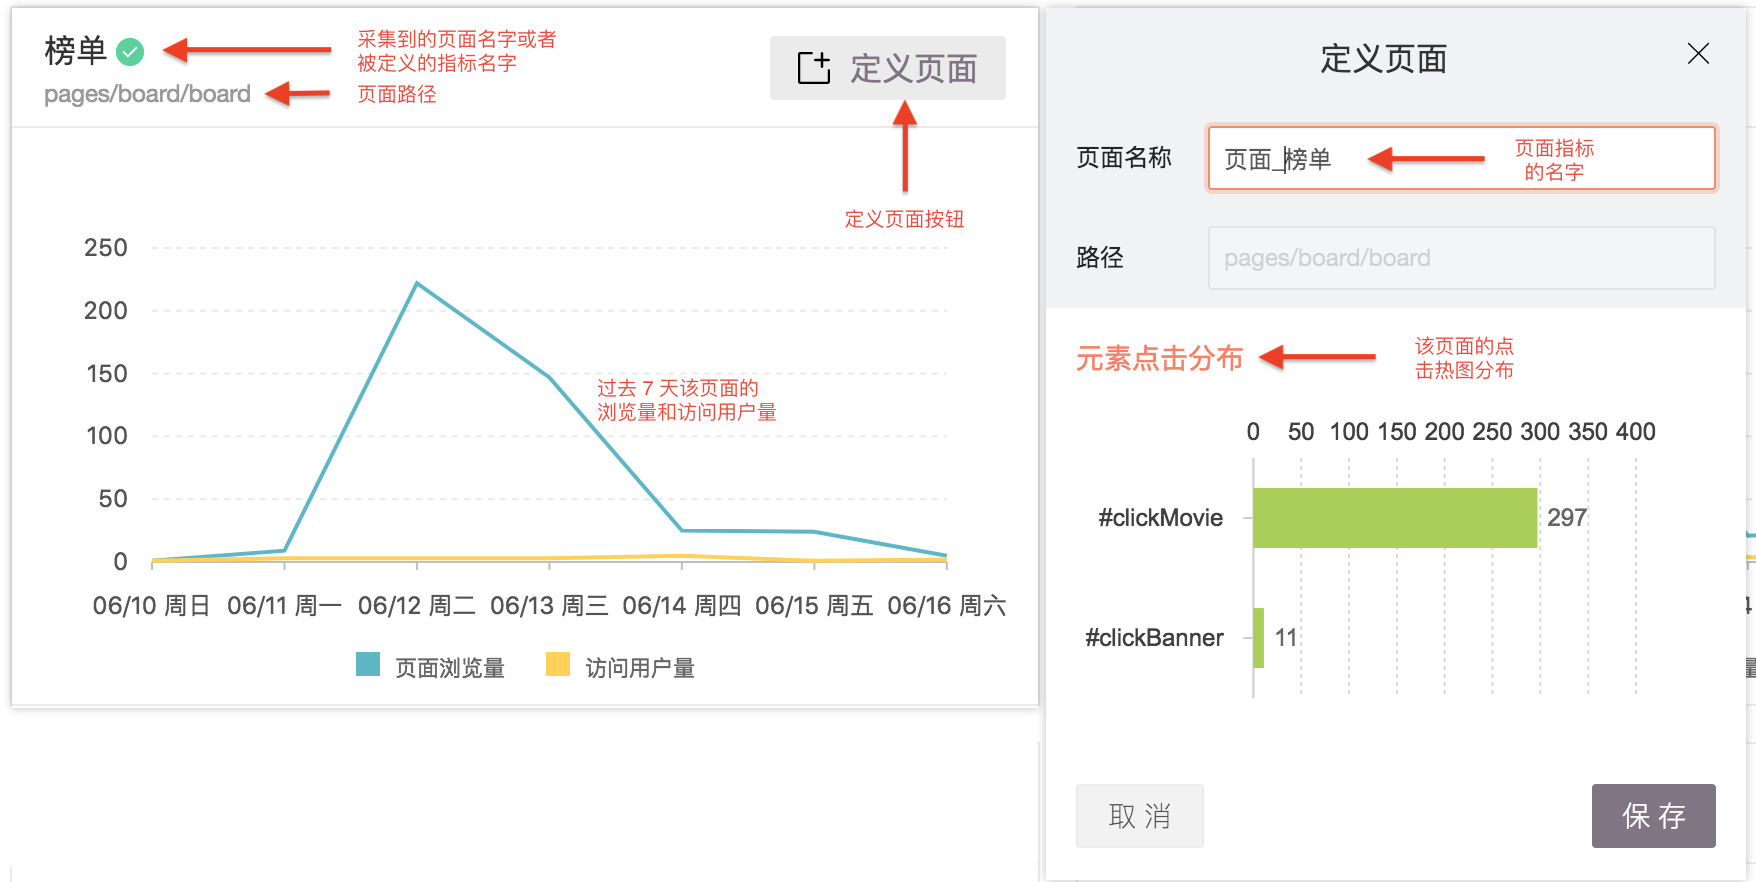Viewport: 1756px width, 882px height.
Task: Click the 访问用户量 legend label
Action: pos(639,667)
